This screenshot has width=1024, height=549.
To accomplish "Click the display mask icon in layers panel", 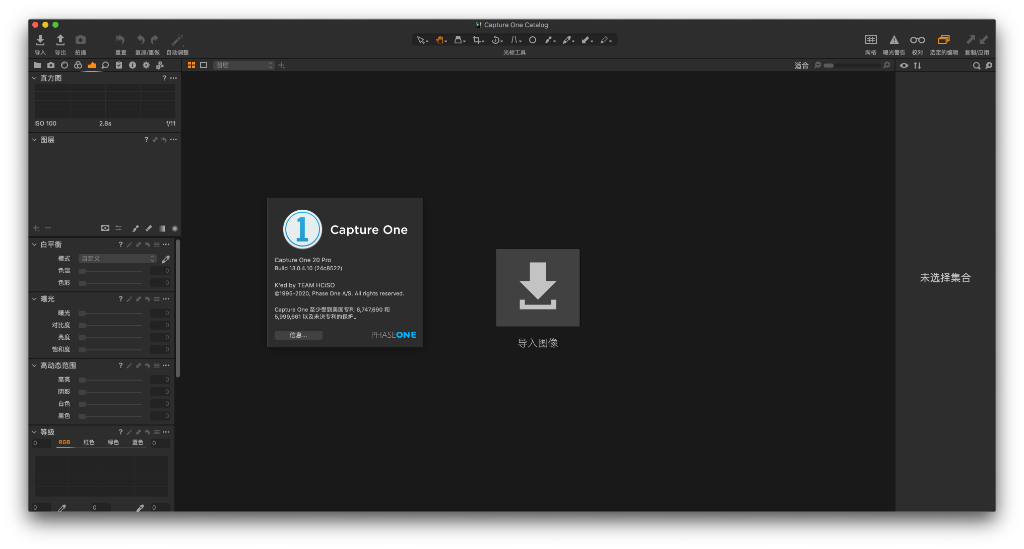I will tap(104, 228).
